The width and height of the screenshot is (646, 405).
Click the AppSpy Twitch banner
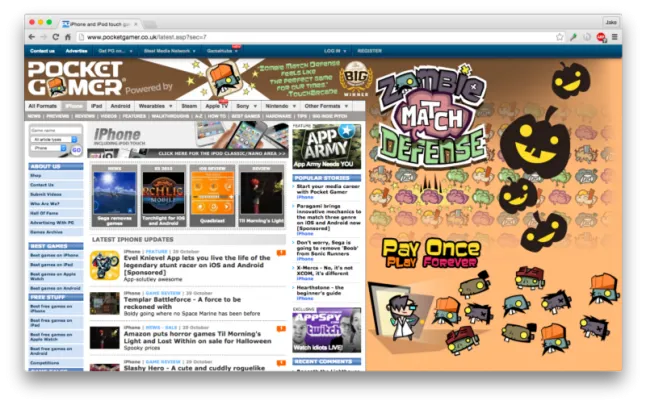327,332
